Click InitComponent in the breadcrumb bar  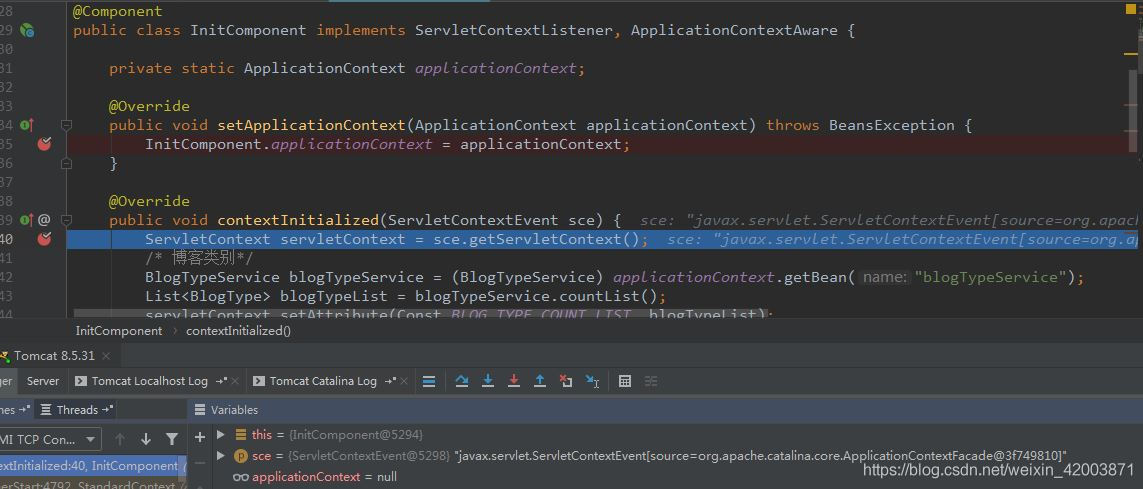(x=119, y=330)
